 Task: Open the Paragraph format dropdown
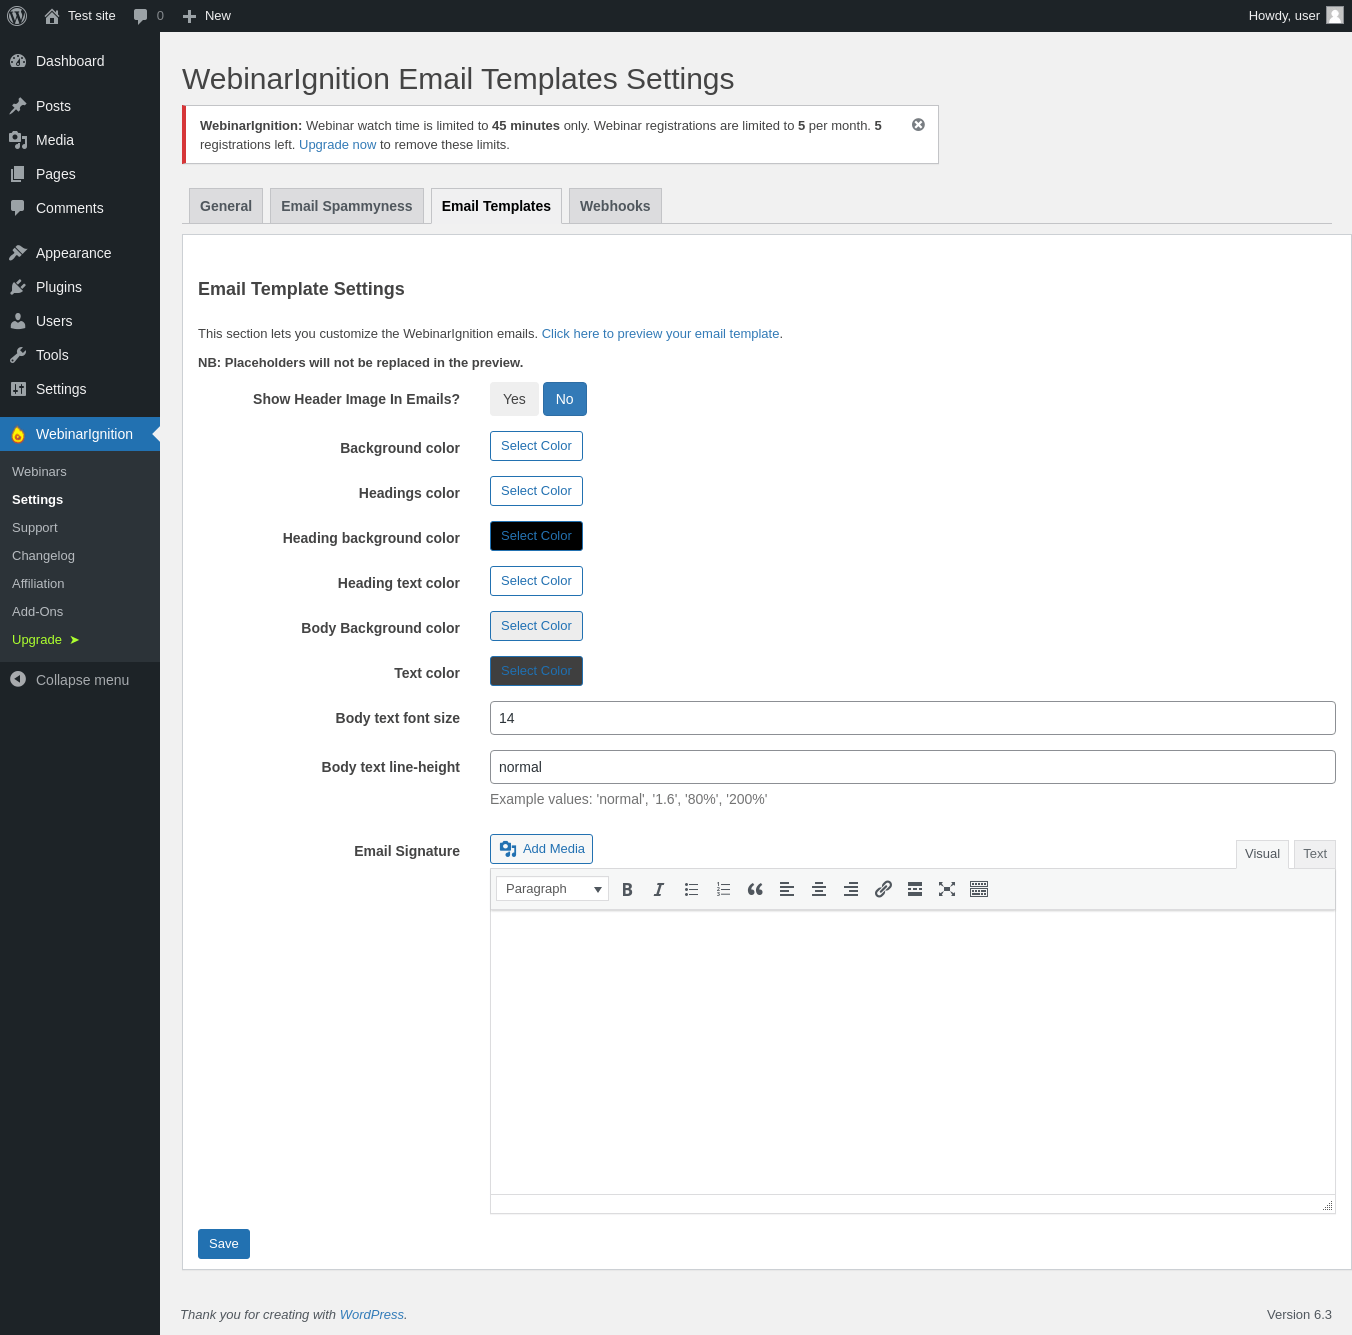tap(552, 889)
